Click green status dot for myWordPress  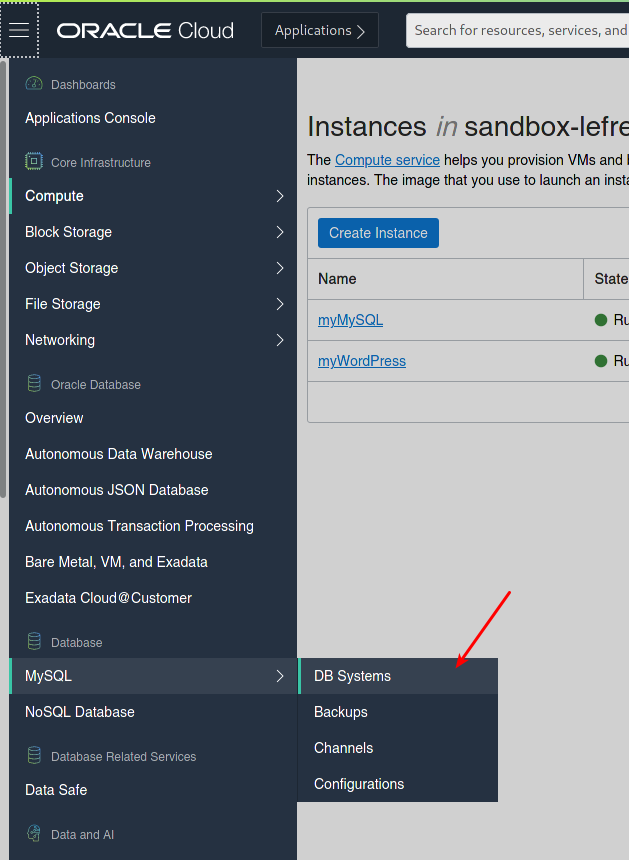pyautogui.click(x=600, y=361)
